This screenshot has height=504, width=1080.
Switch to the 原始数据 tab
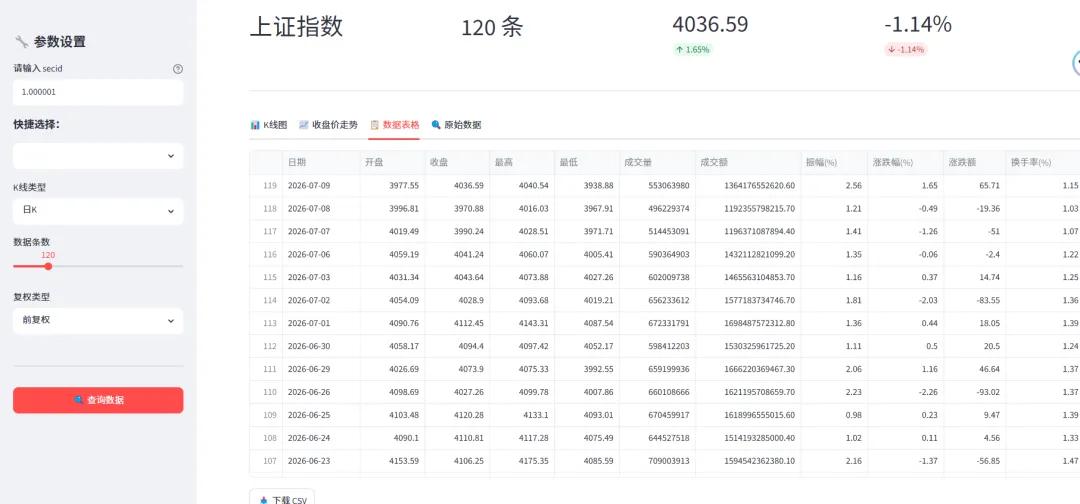tap(456, 125)
